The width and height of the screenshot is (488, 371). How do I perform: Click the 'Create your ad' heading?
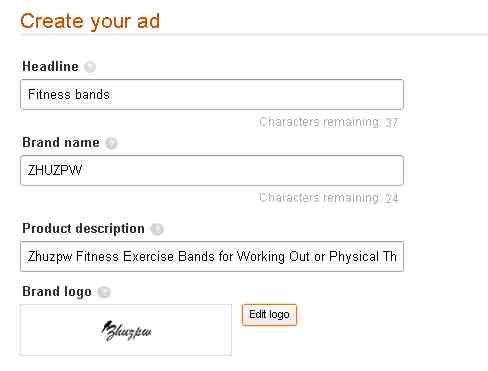pos(90,21)
